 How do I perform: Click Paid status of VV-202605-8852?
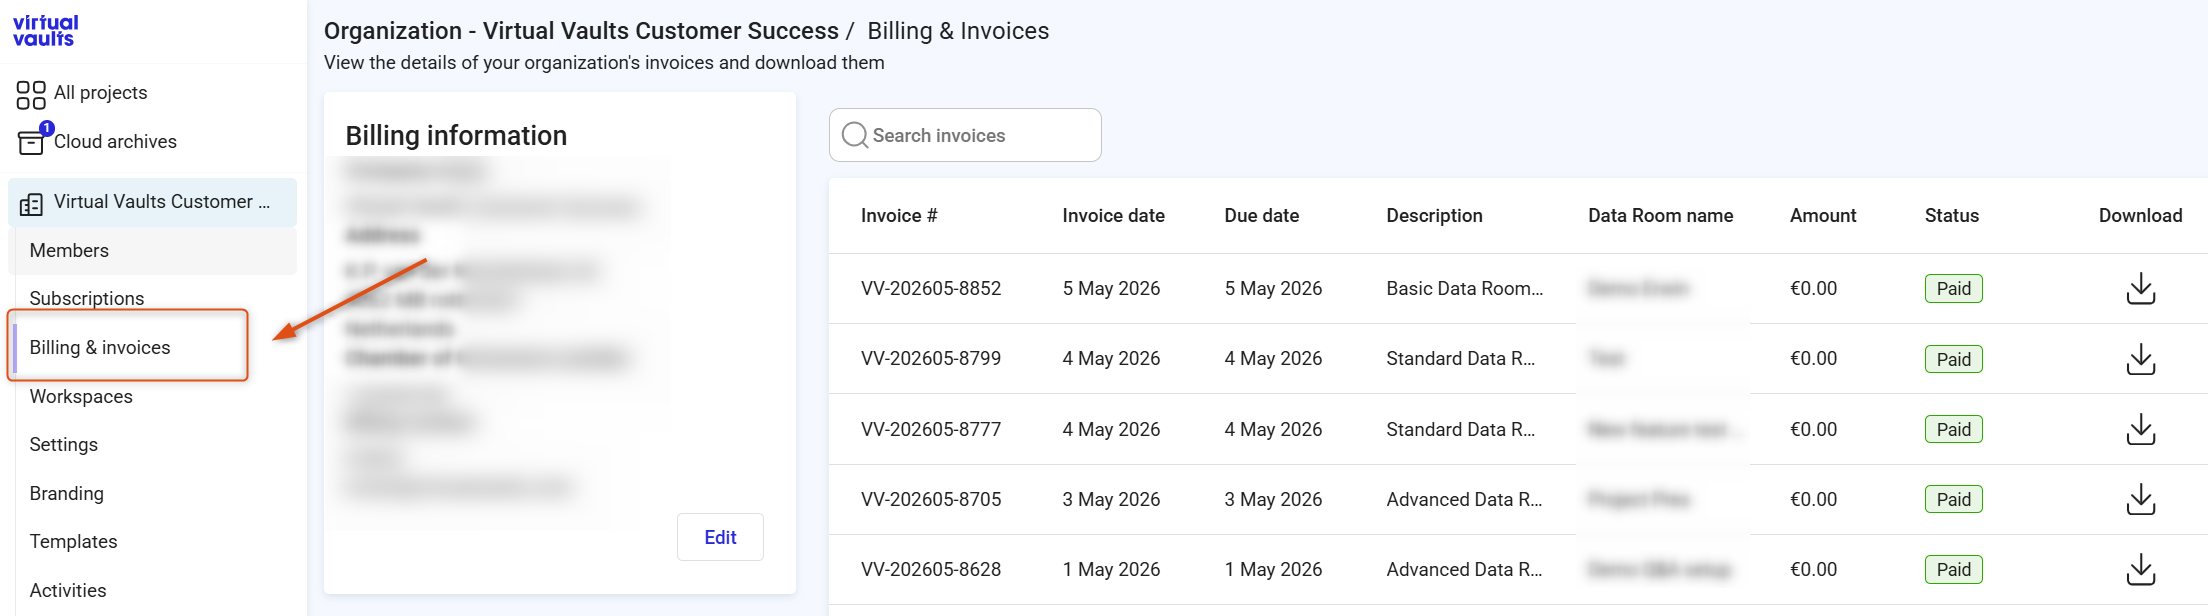click(x=1954, y=289)
